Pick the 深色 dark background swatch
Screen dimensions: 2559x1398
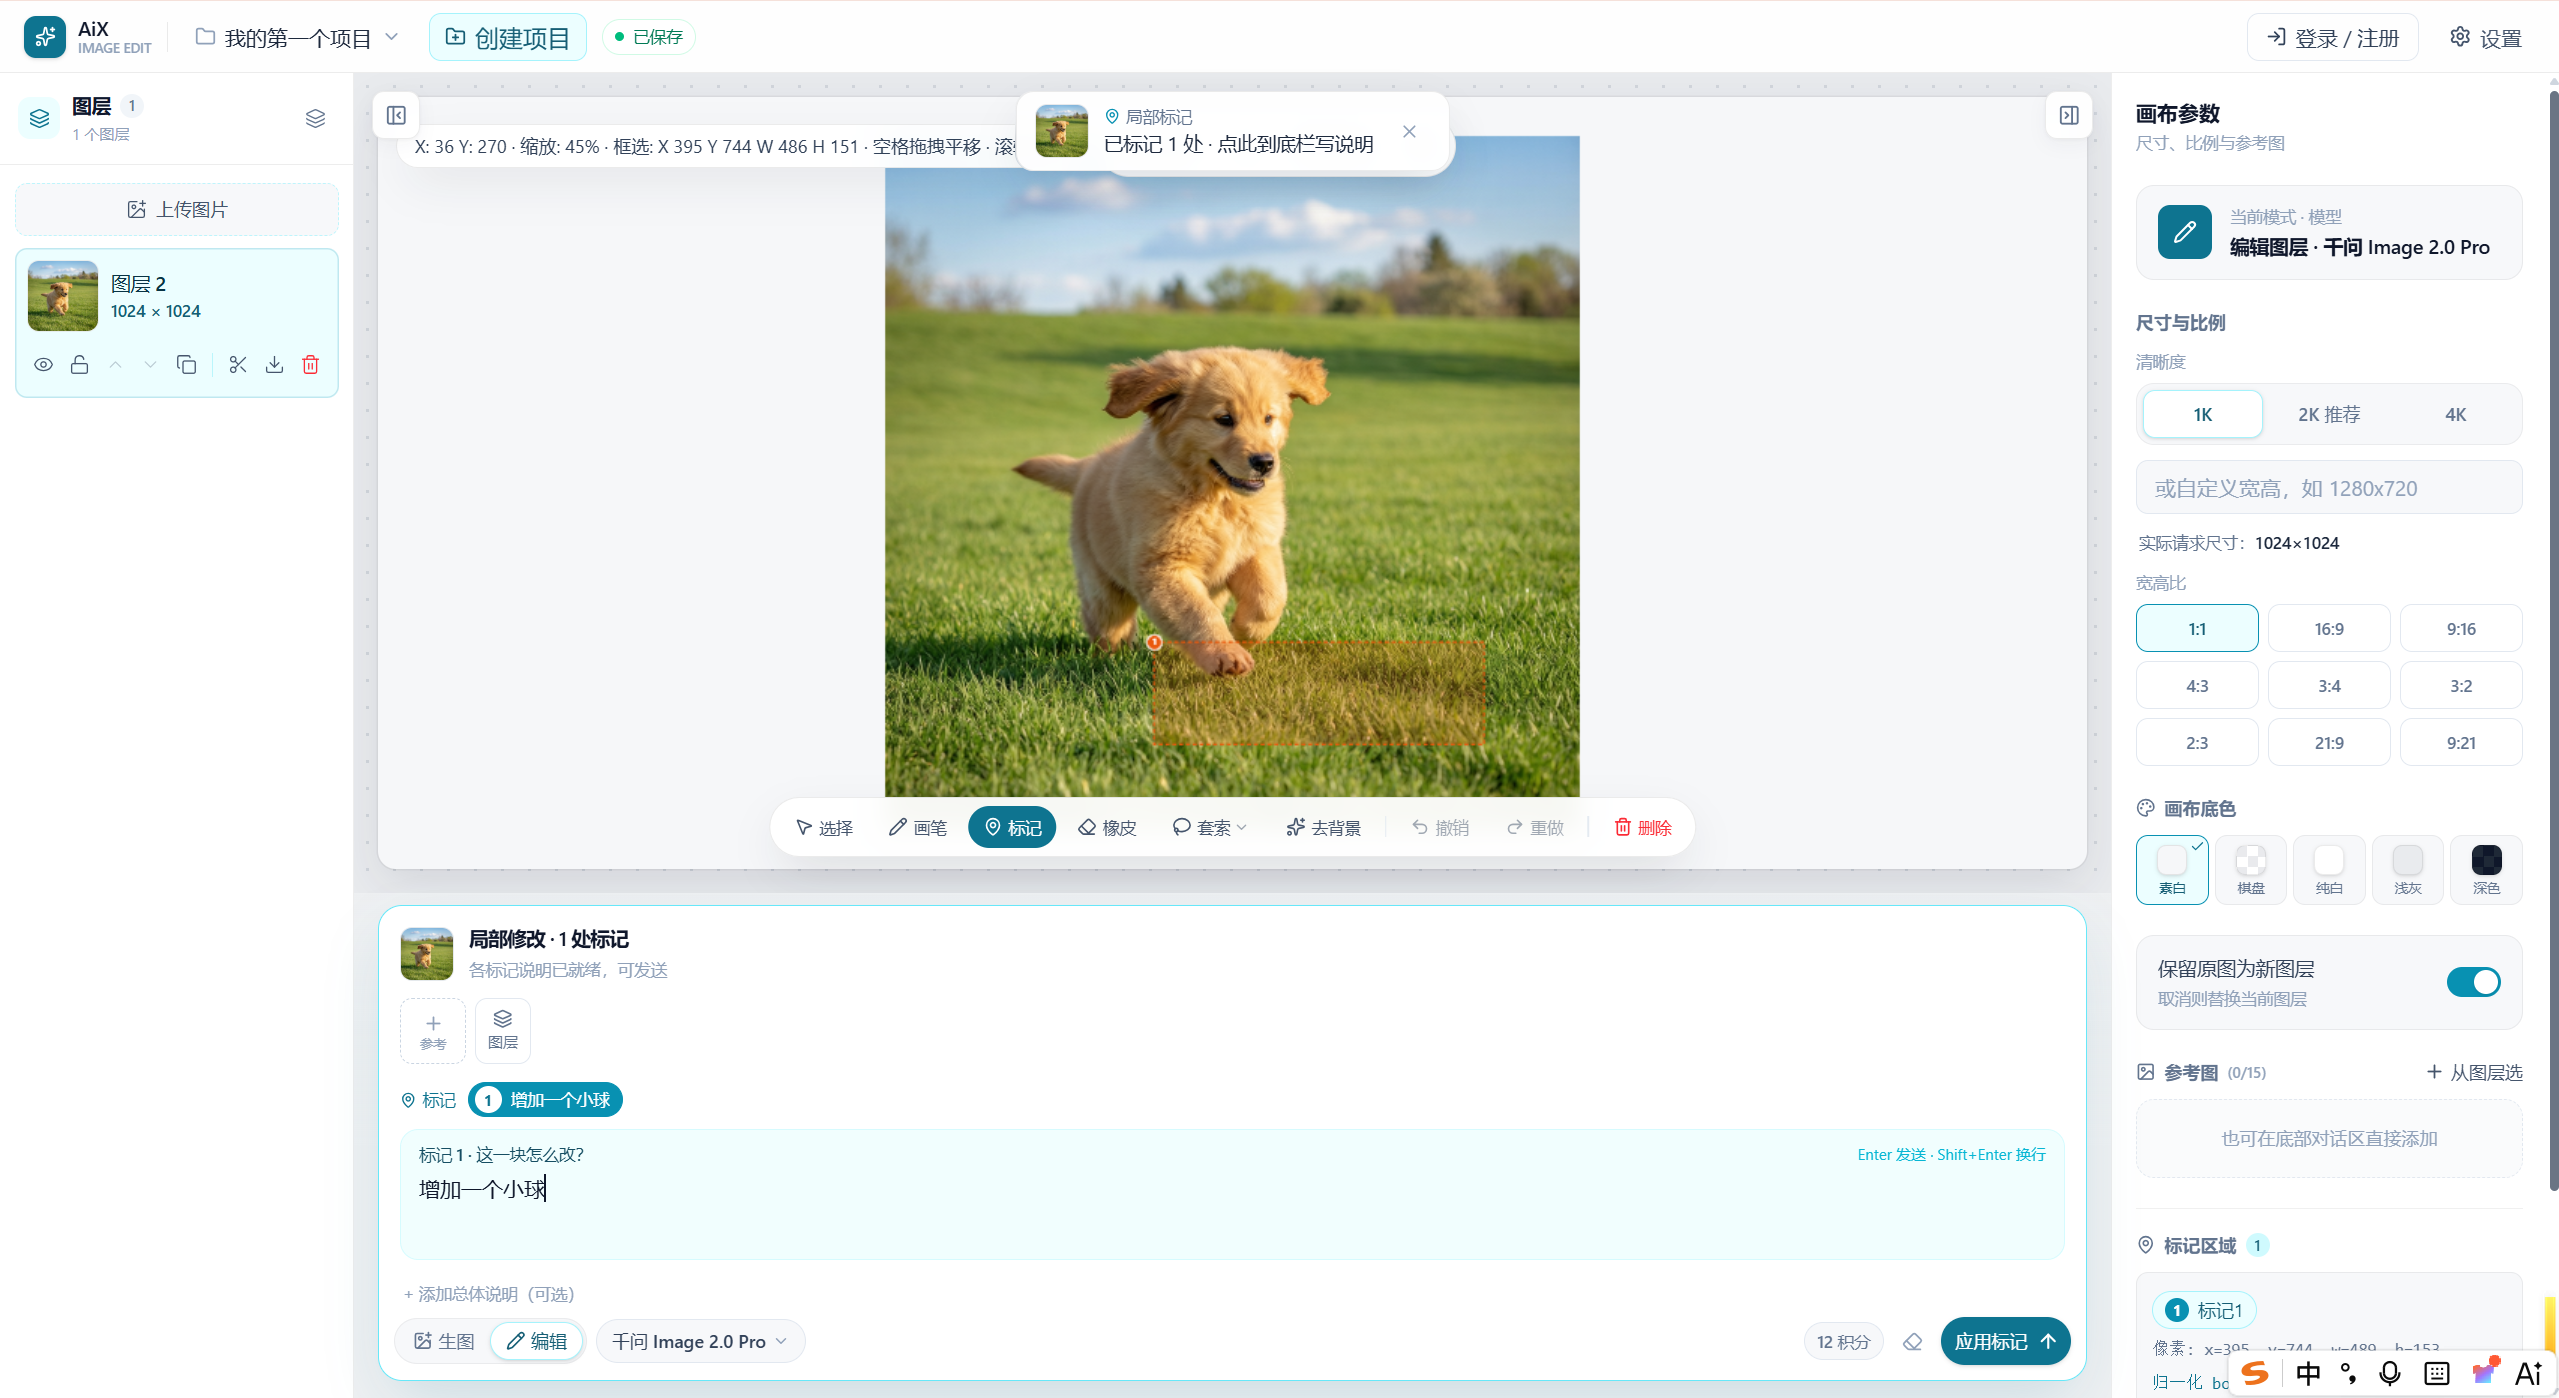2486,870
